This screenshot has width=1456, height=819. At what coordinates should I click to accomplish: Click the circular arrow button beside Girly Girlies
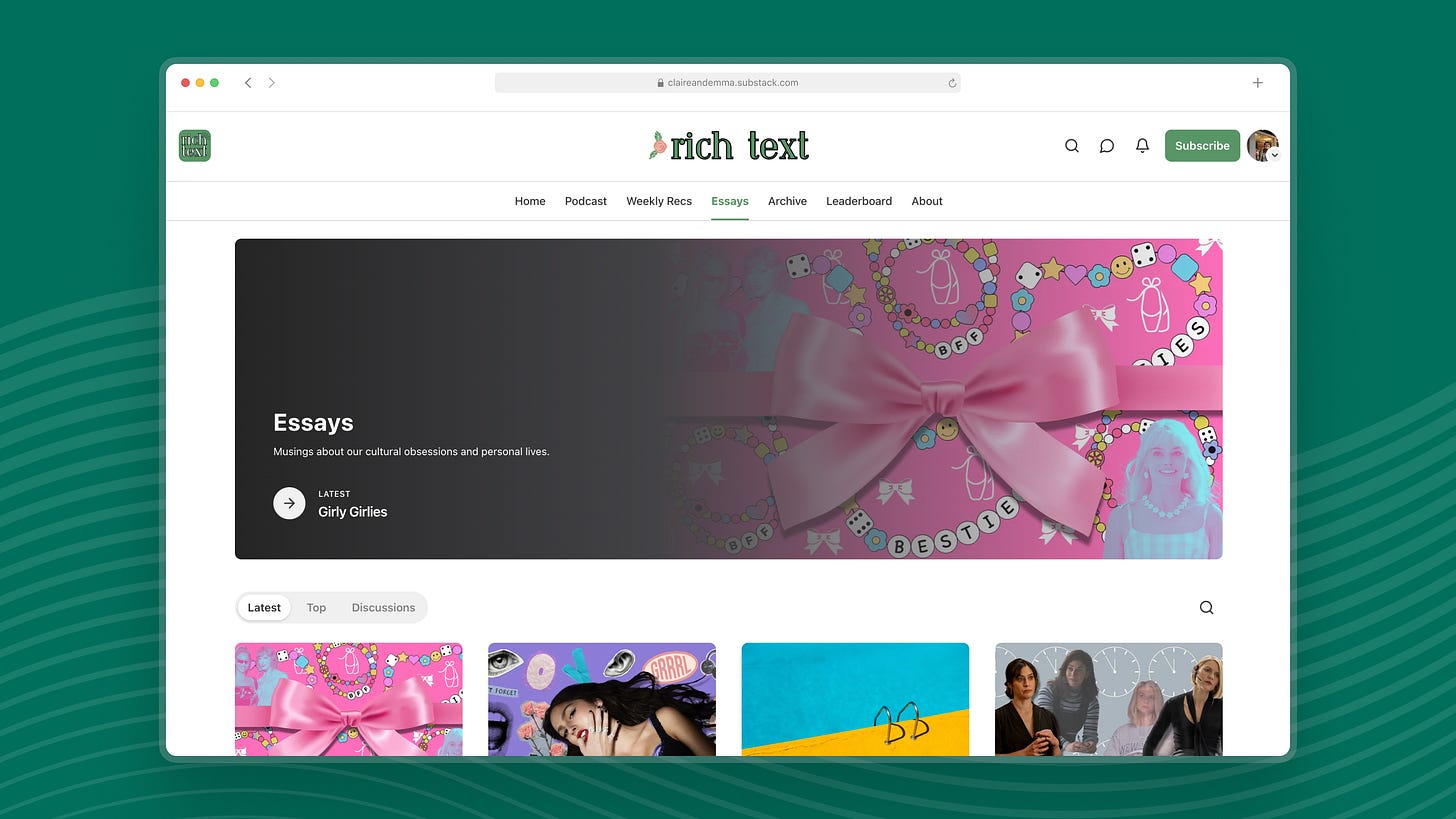click(289, 503)
